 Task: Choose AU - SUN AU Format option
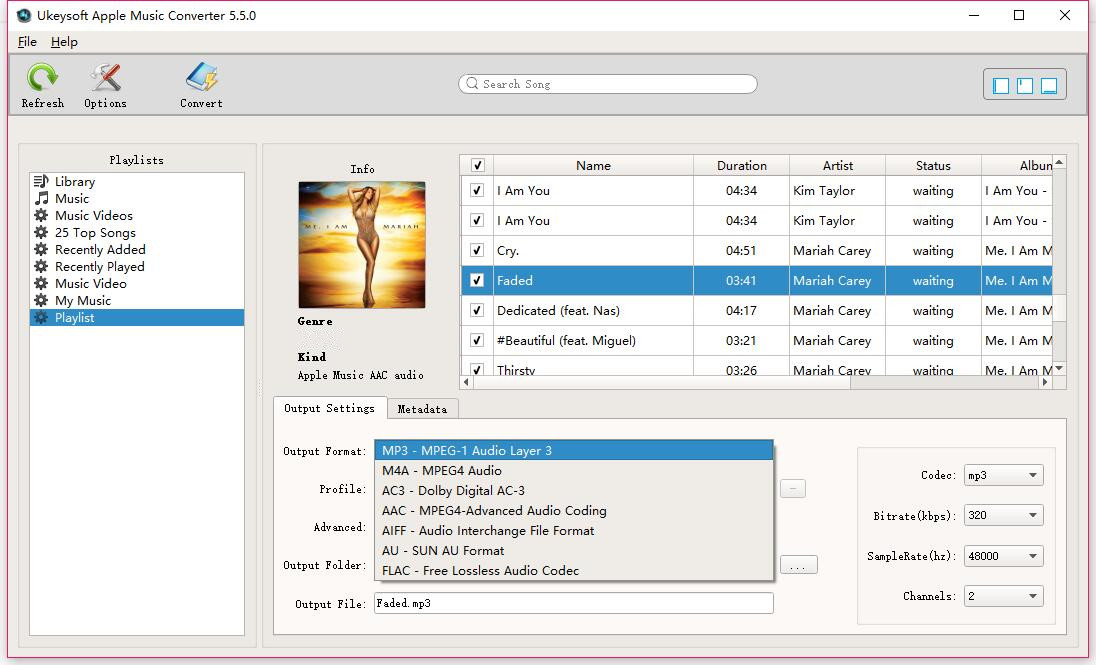coord(574,551)
